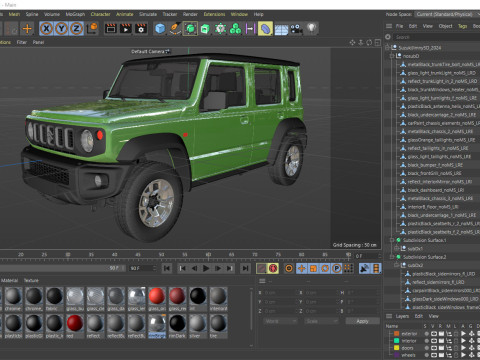Select the silver material
Image resolution: width=480 pixels, height=360 pixels.
click(198, 323)
